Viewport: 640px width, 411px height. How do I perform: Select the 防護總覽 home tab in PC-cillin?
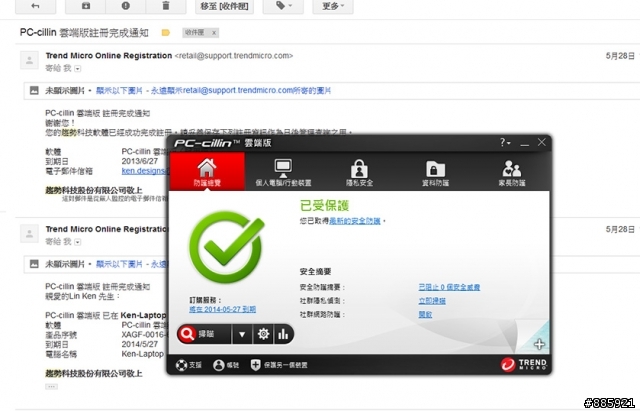(207, 171)
